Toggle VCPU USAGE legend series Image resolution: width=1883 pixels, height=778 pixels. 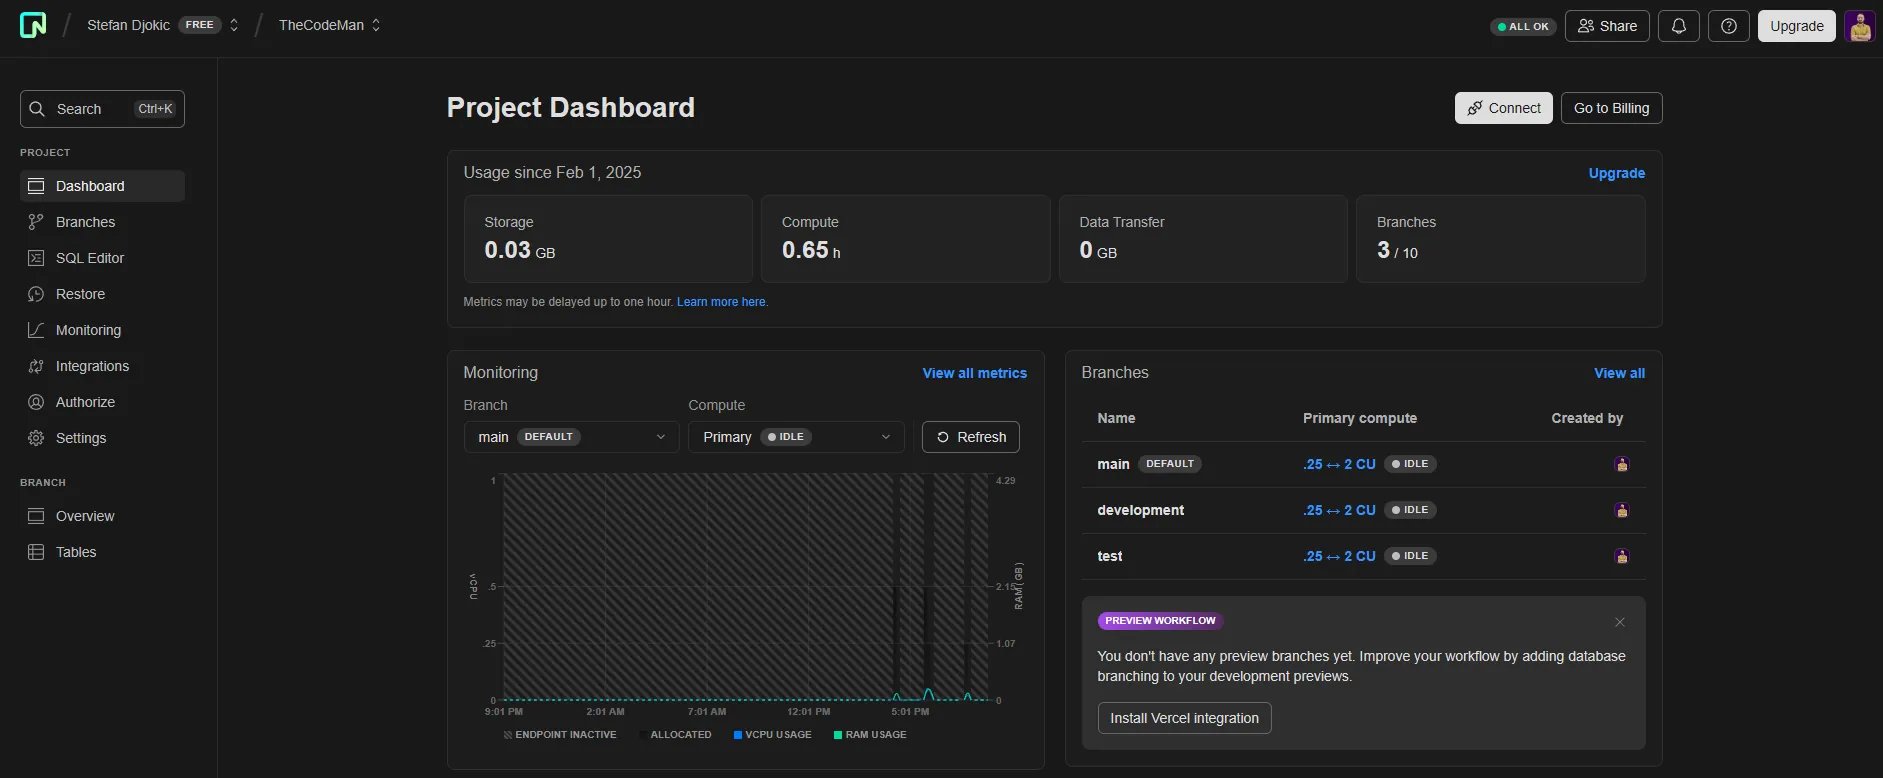click(772, 735)
